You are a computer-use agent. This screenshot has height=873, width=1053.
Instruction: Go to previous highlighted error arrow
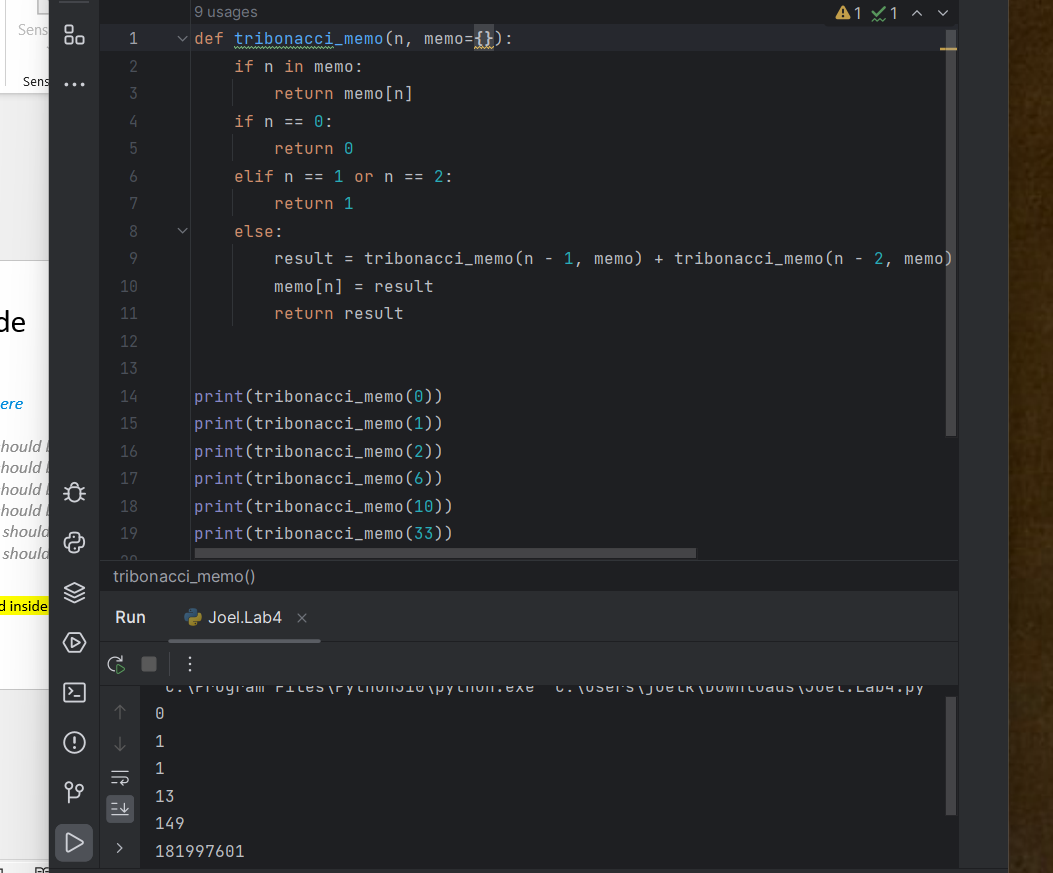pos(917,13)
